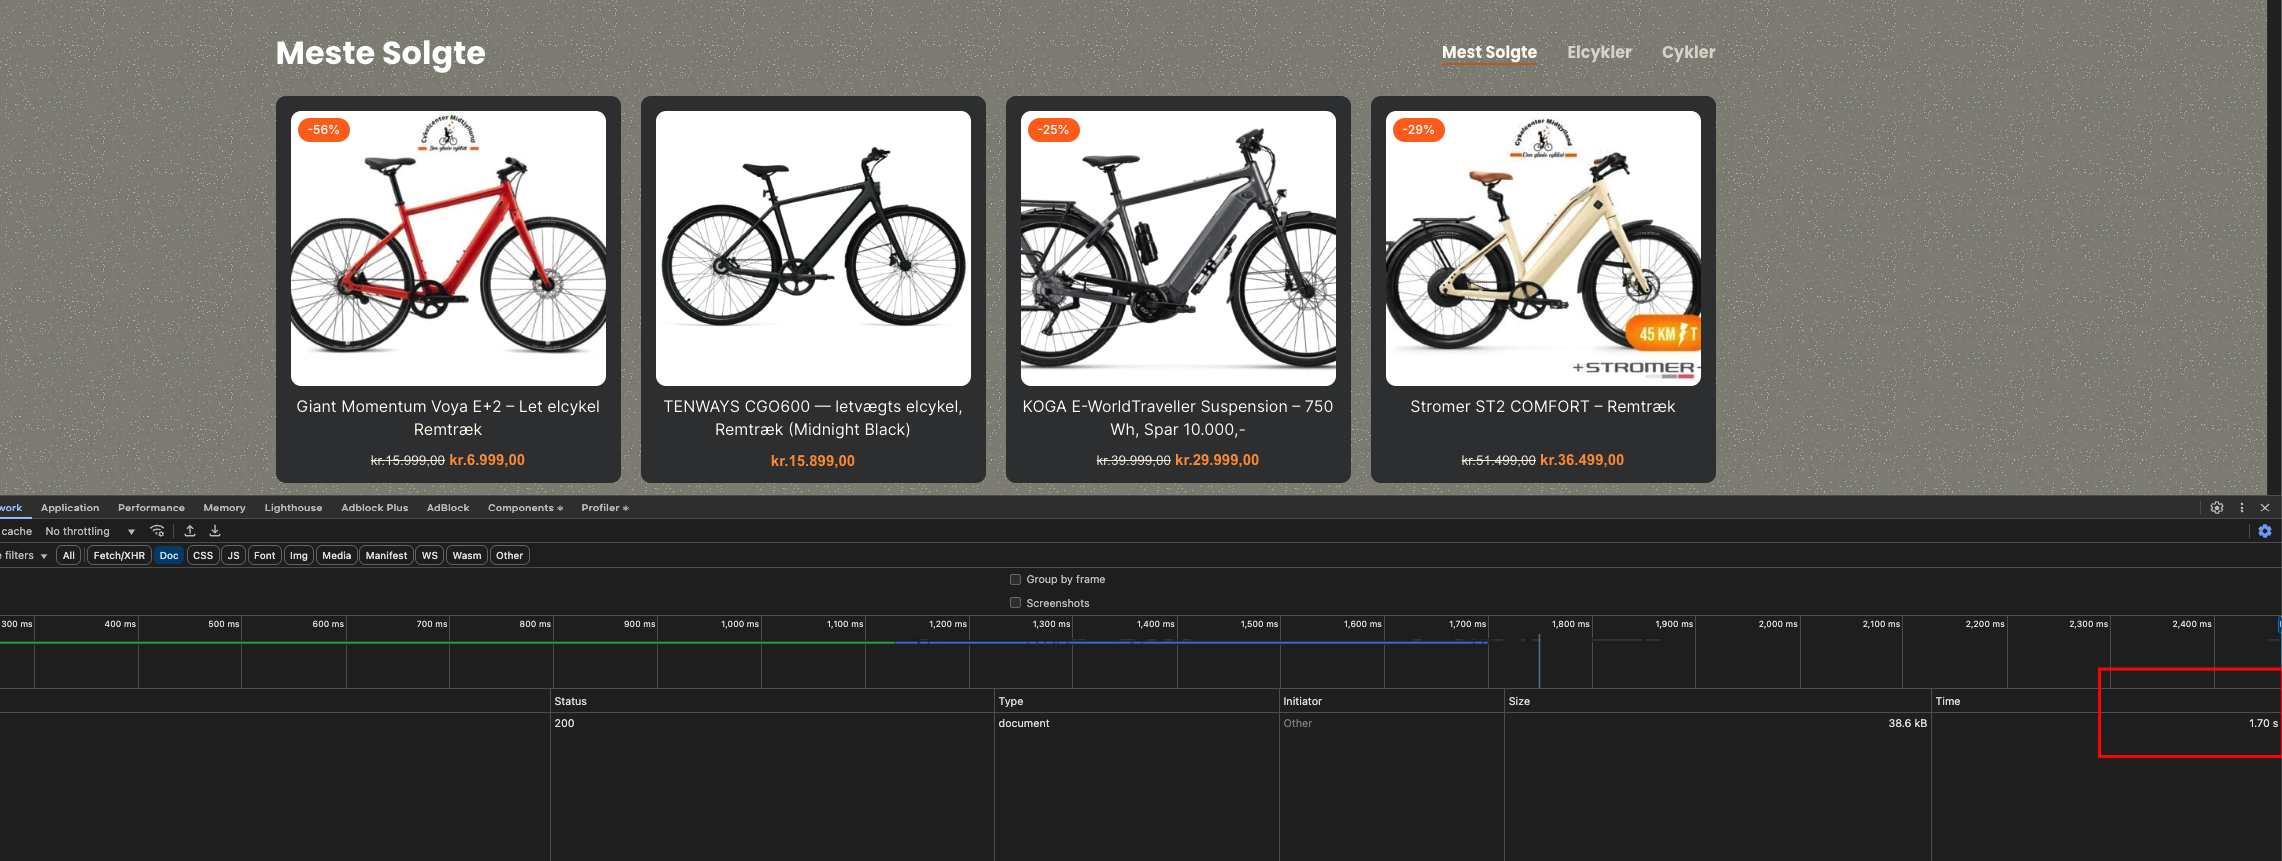
Task: Filter requests by Wasm
Action: [467, 556]
